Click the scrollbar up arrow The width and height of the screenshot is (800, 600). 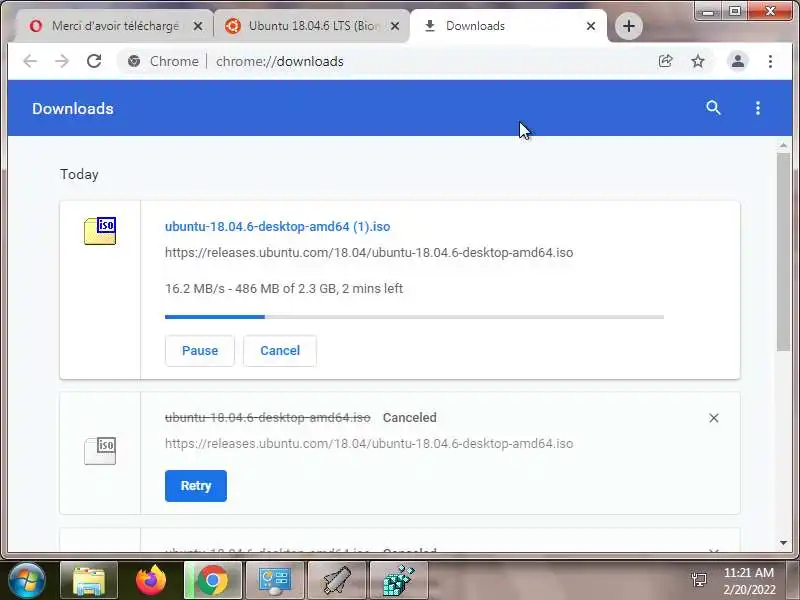click(x=783, y=145)
